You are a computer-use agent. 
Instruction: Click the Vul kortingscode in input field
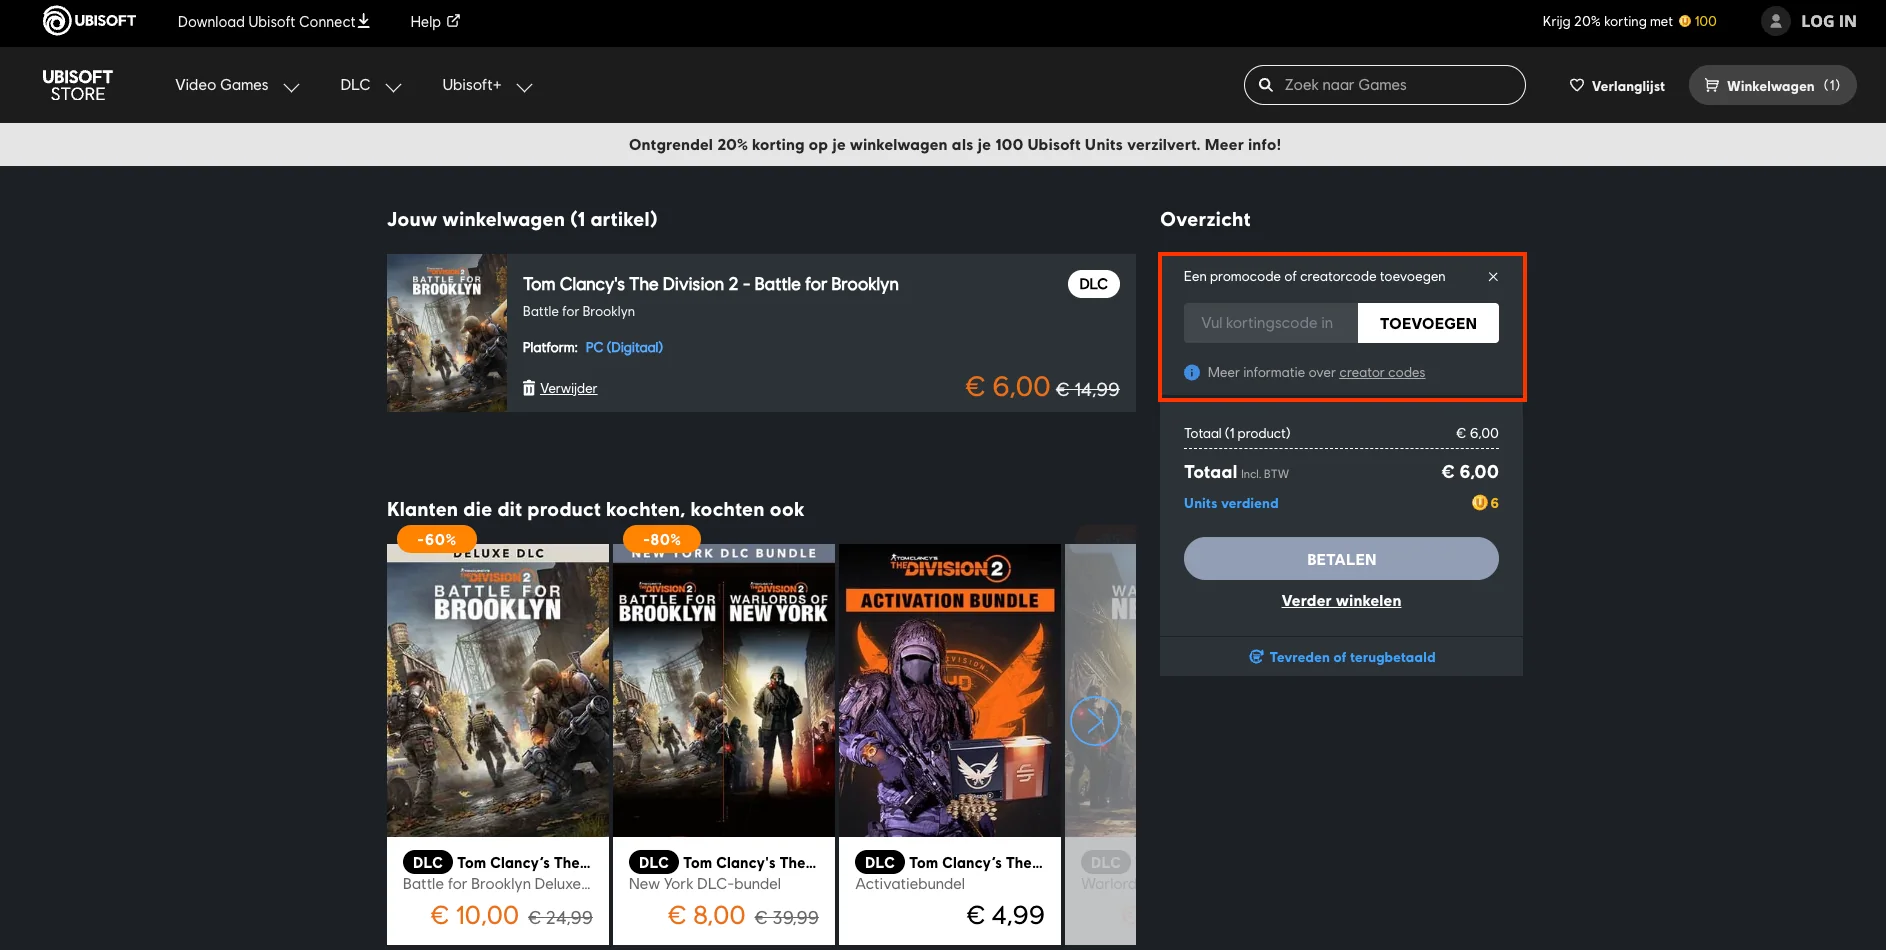point(1270,322)
